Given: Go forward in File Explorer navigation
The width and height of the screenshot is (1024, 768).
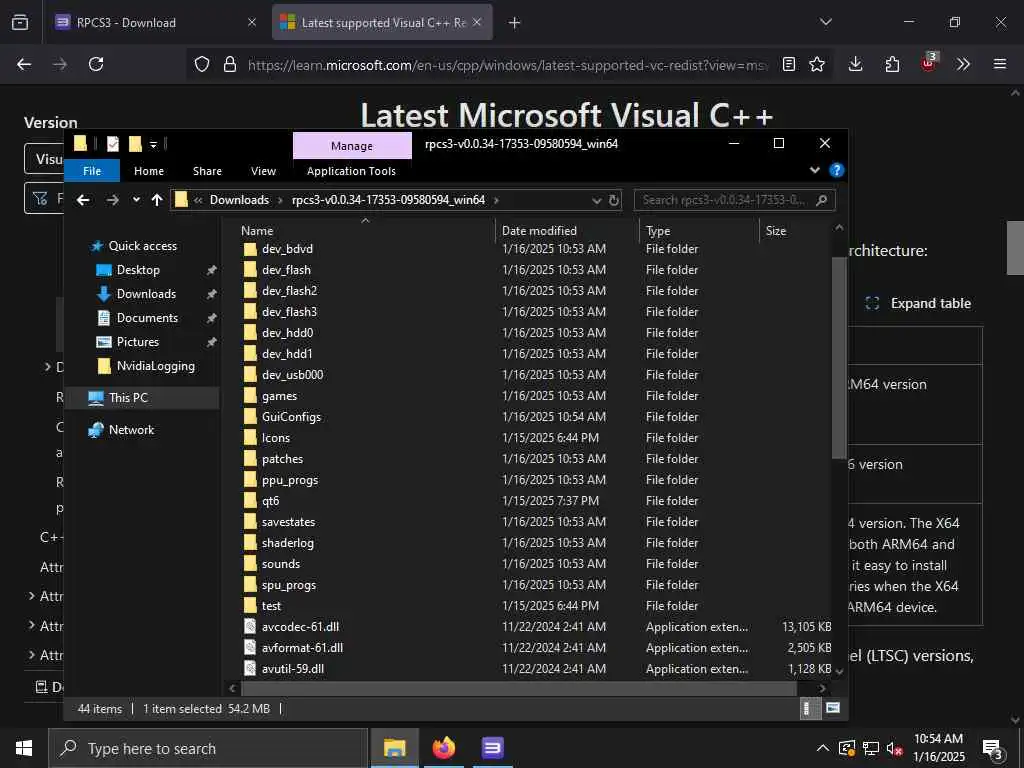Looking at the screenshot, I should 112,200.
